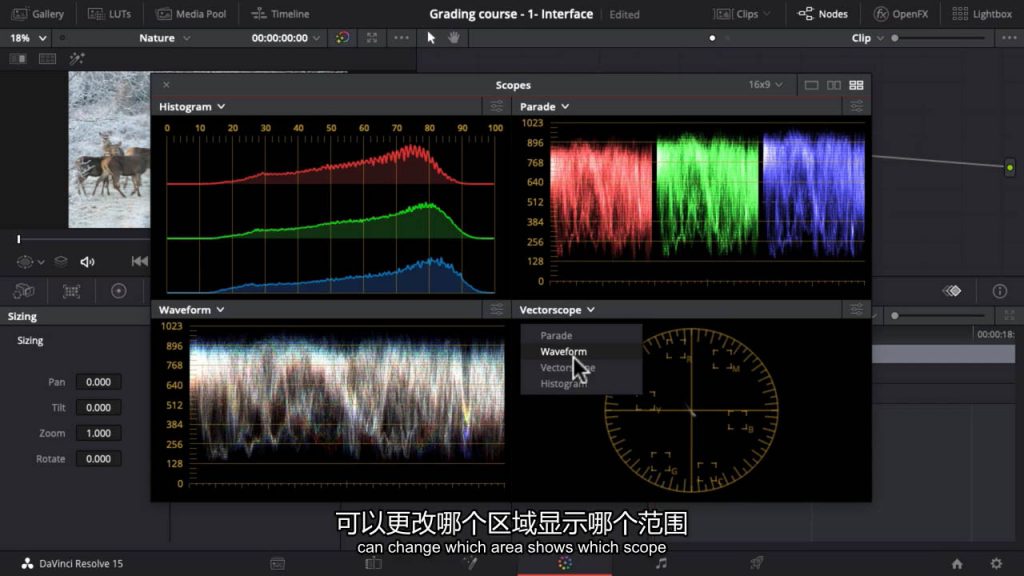
Task: Open the keyframes palette icon
Action: point(952,291)
